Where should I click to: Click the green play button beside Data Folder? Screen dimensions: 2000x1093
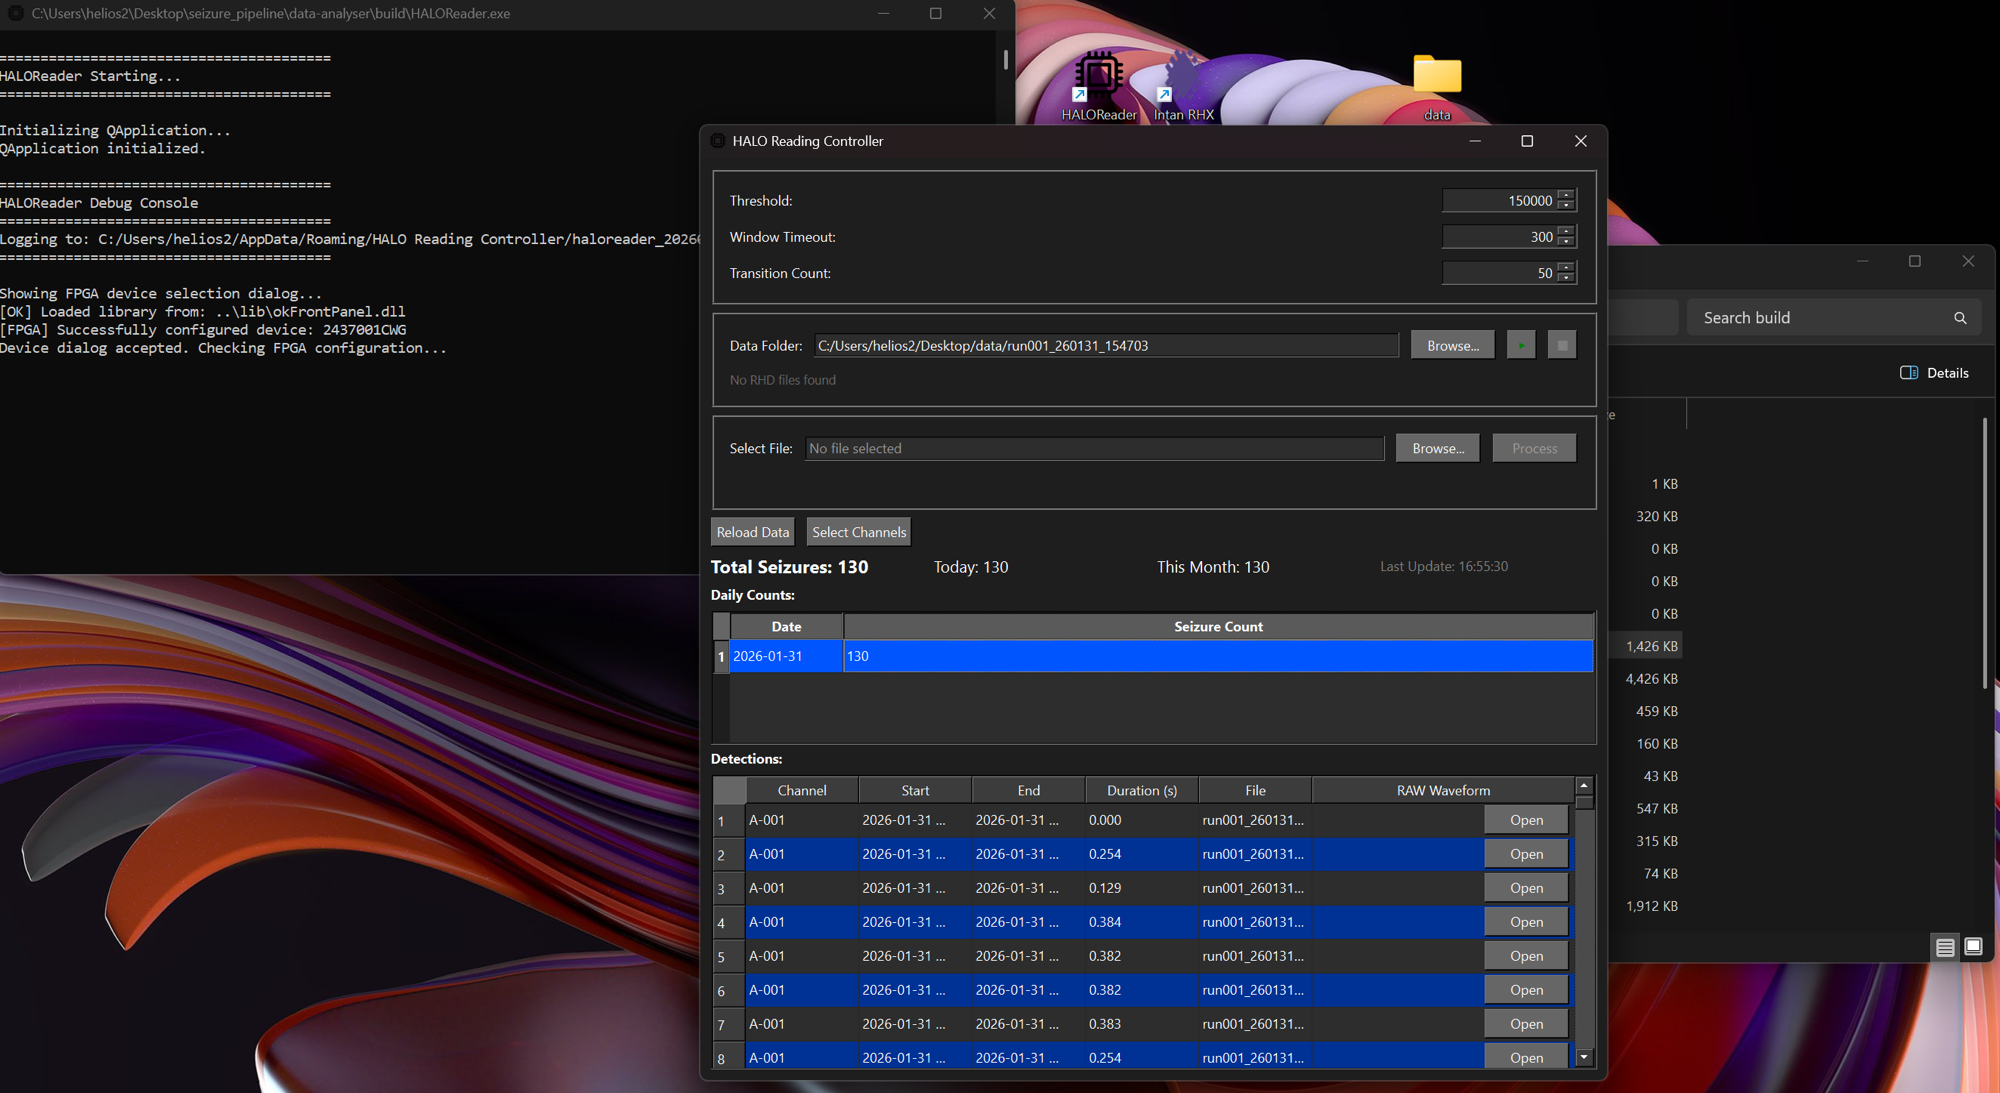click(x=1521, y=345)
